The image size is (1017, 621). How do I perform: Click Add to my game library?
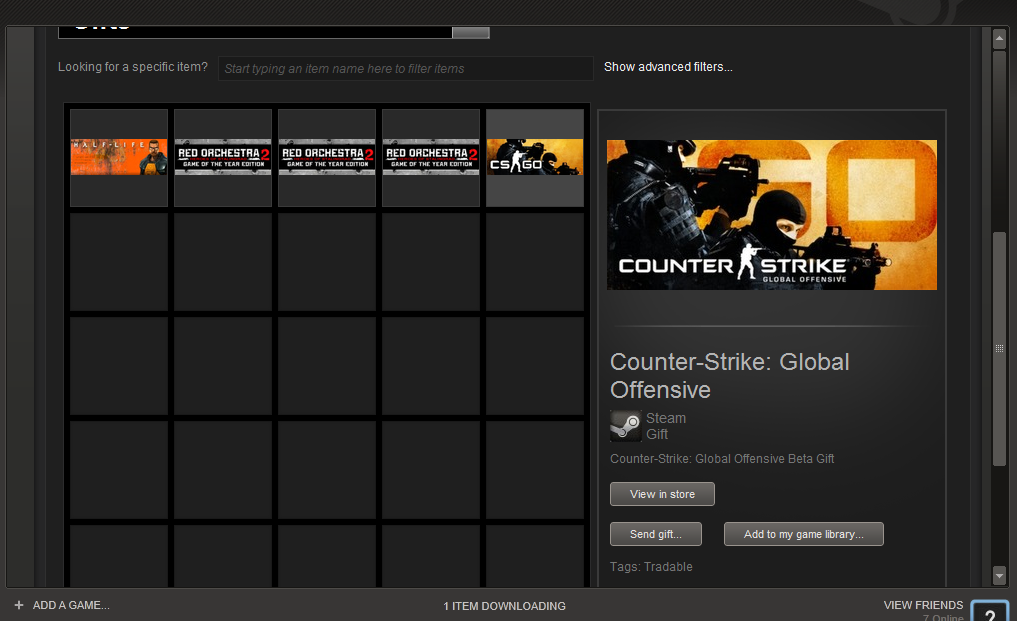[804, 534]
